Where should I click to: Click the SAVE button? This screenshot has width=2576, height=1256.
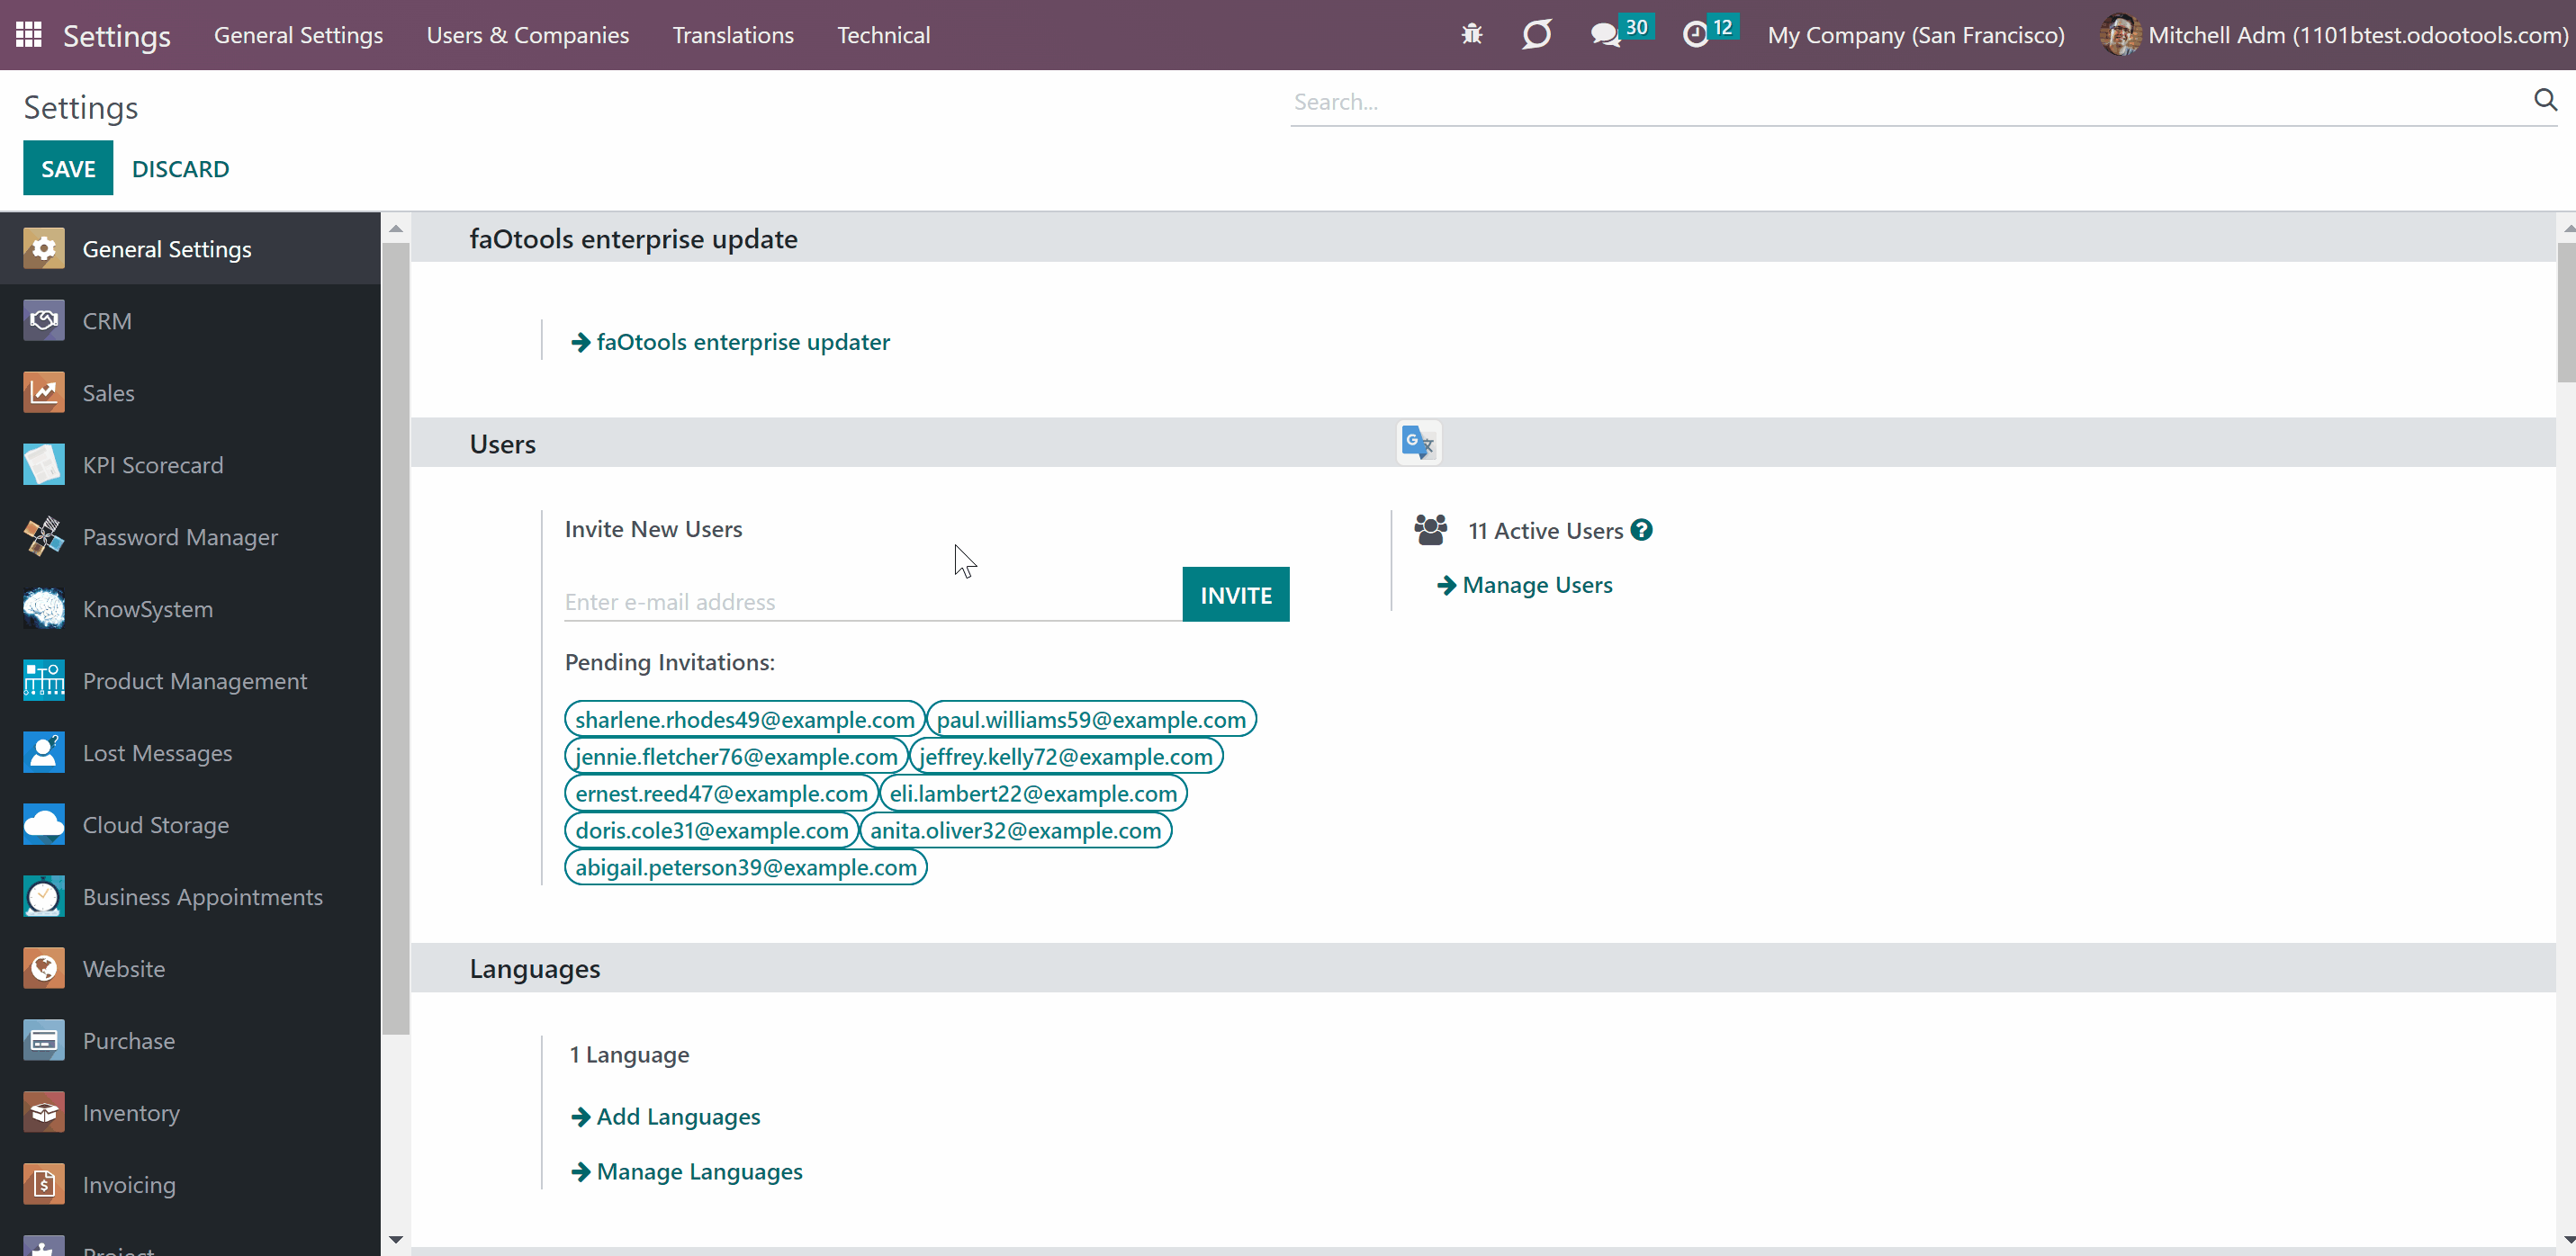pos(68,168)
